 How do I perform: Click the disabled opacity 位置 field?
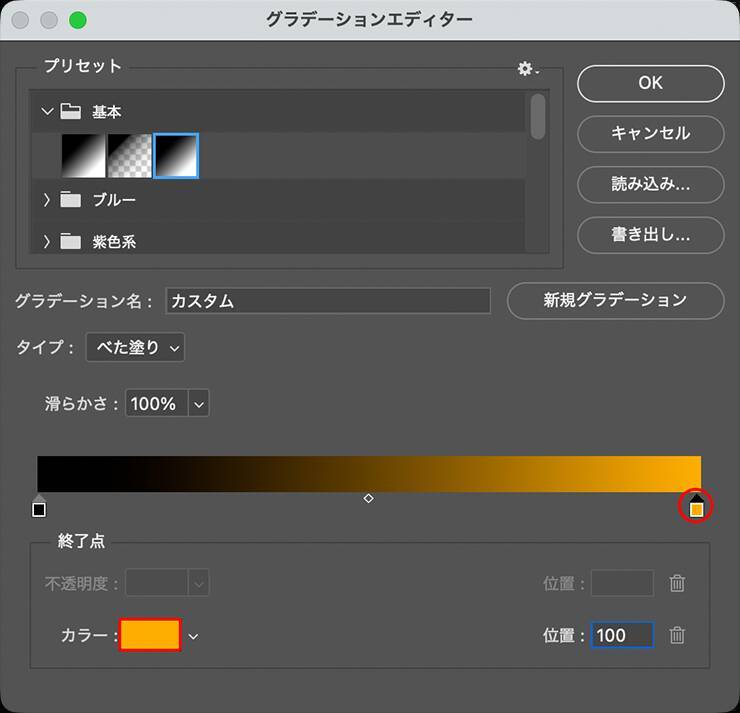click(x=622, y=583)
